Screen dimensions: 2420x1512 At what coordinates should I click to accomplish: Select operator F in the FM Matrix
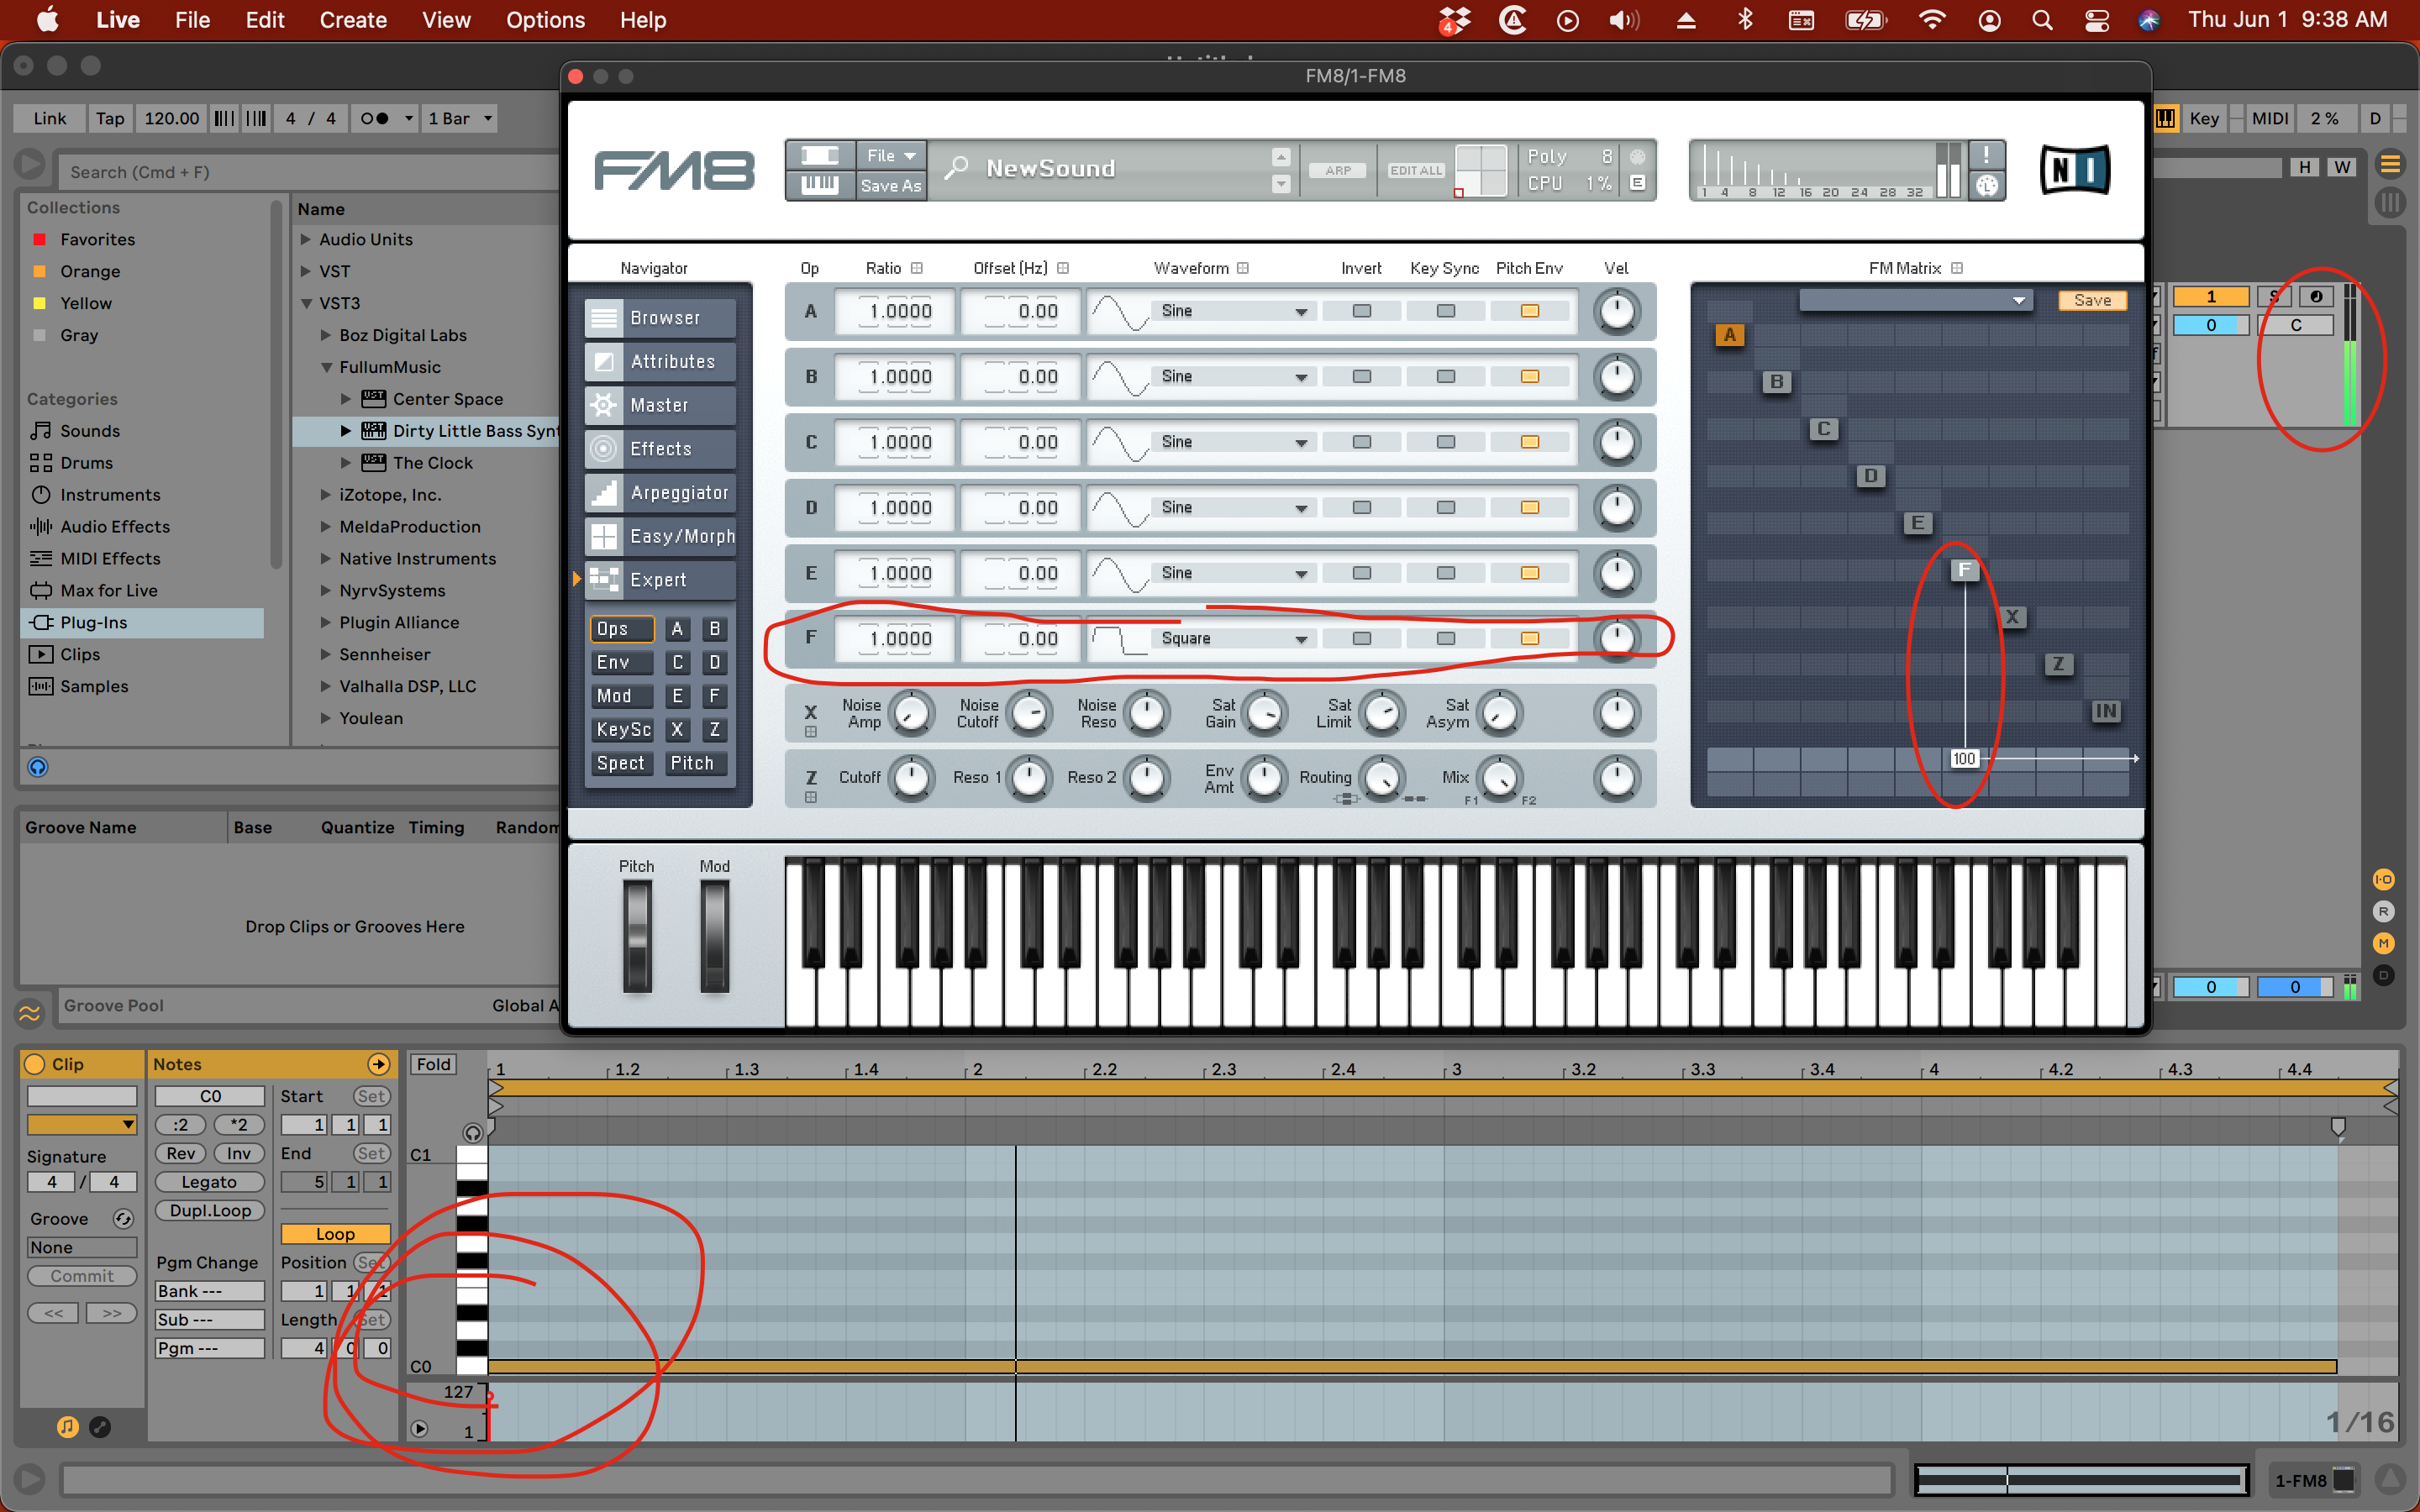[1964, 570]
